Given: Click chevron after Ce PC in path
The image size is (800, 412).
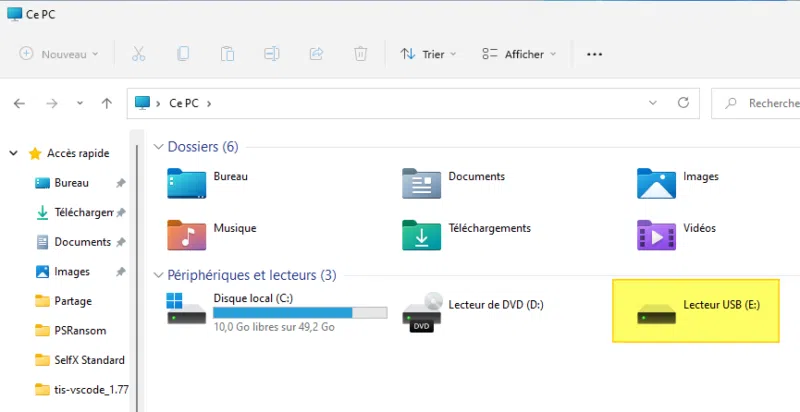Looking at the screenshot, I should (209, 104).
